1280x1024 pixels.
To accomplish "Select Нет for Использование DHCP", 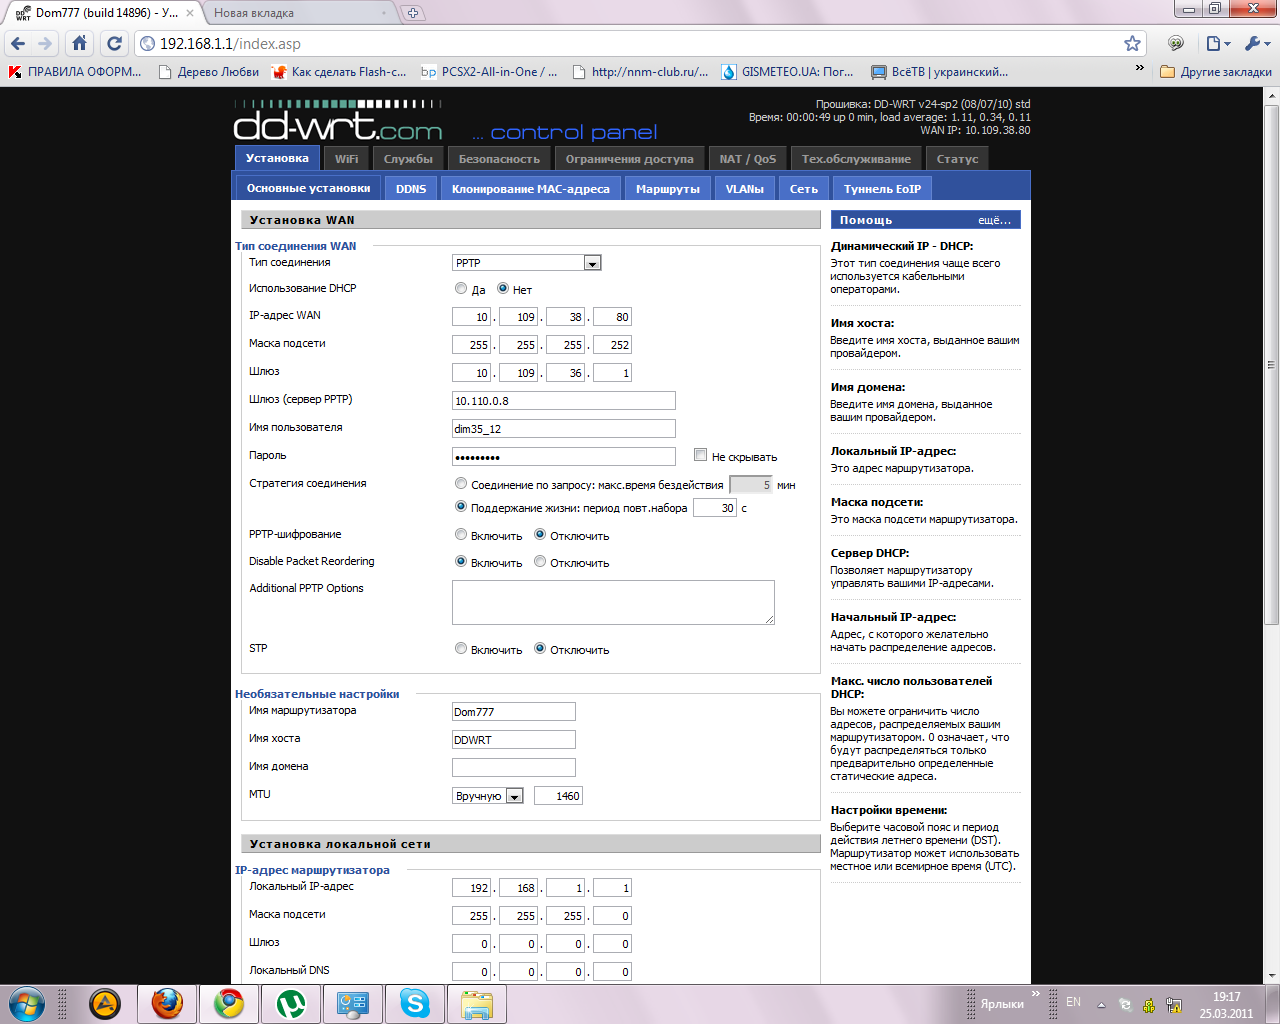I will pyautogui.click(x=503, y=288).
